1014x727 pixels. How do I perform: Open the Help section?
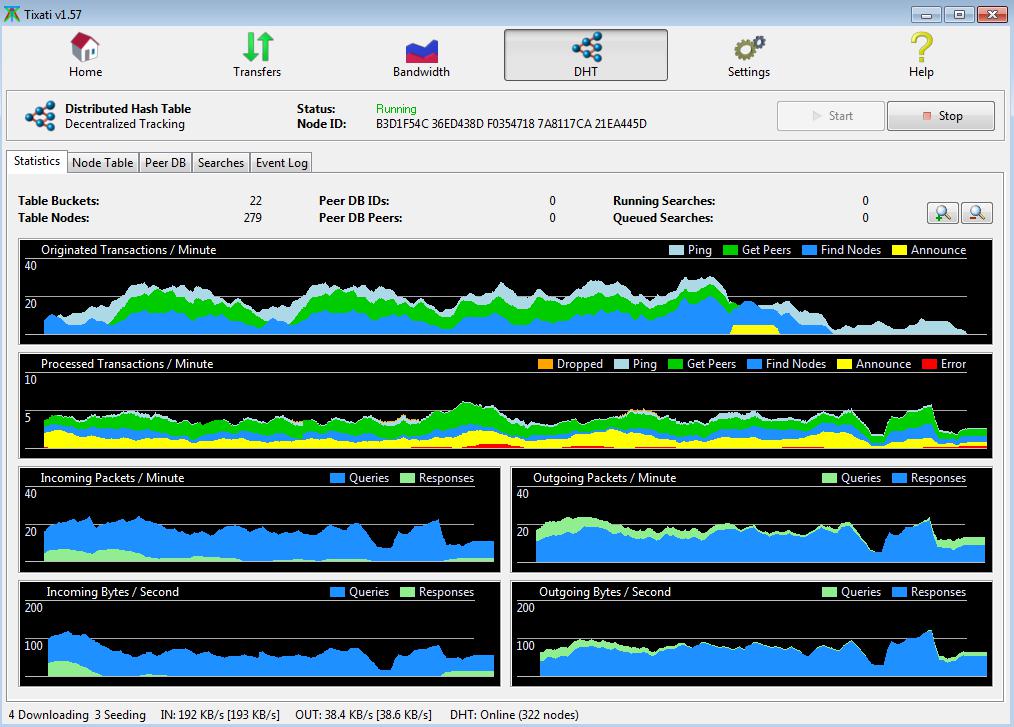click(920, 55)
